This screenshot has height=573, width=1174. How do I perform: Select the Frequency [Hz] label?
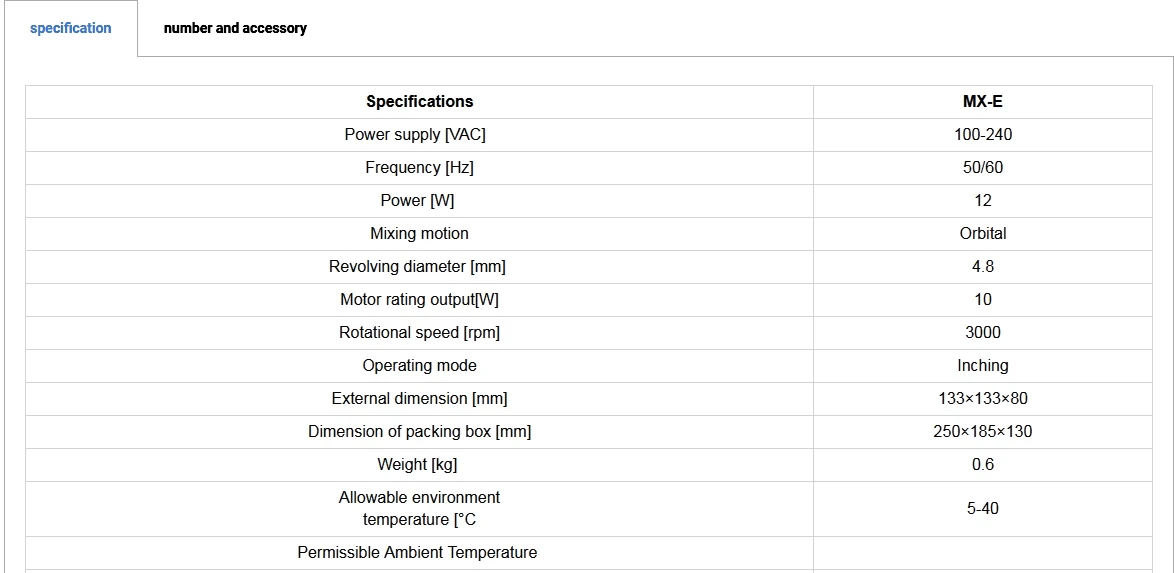point(419,168)
